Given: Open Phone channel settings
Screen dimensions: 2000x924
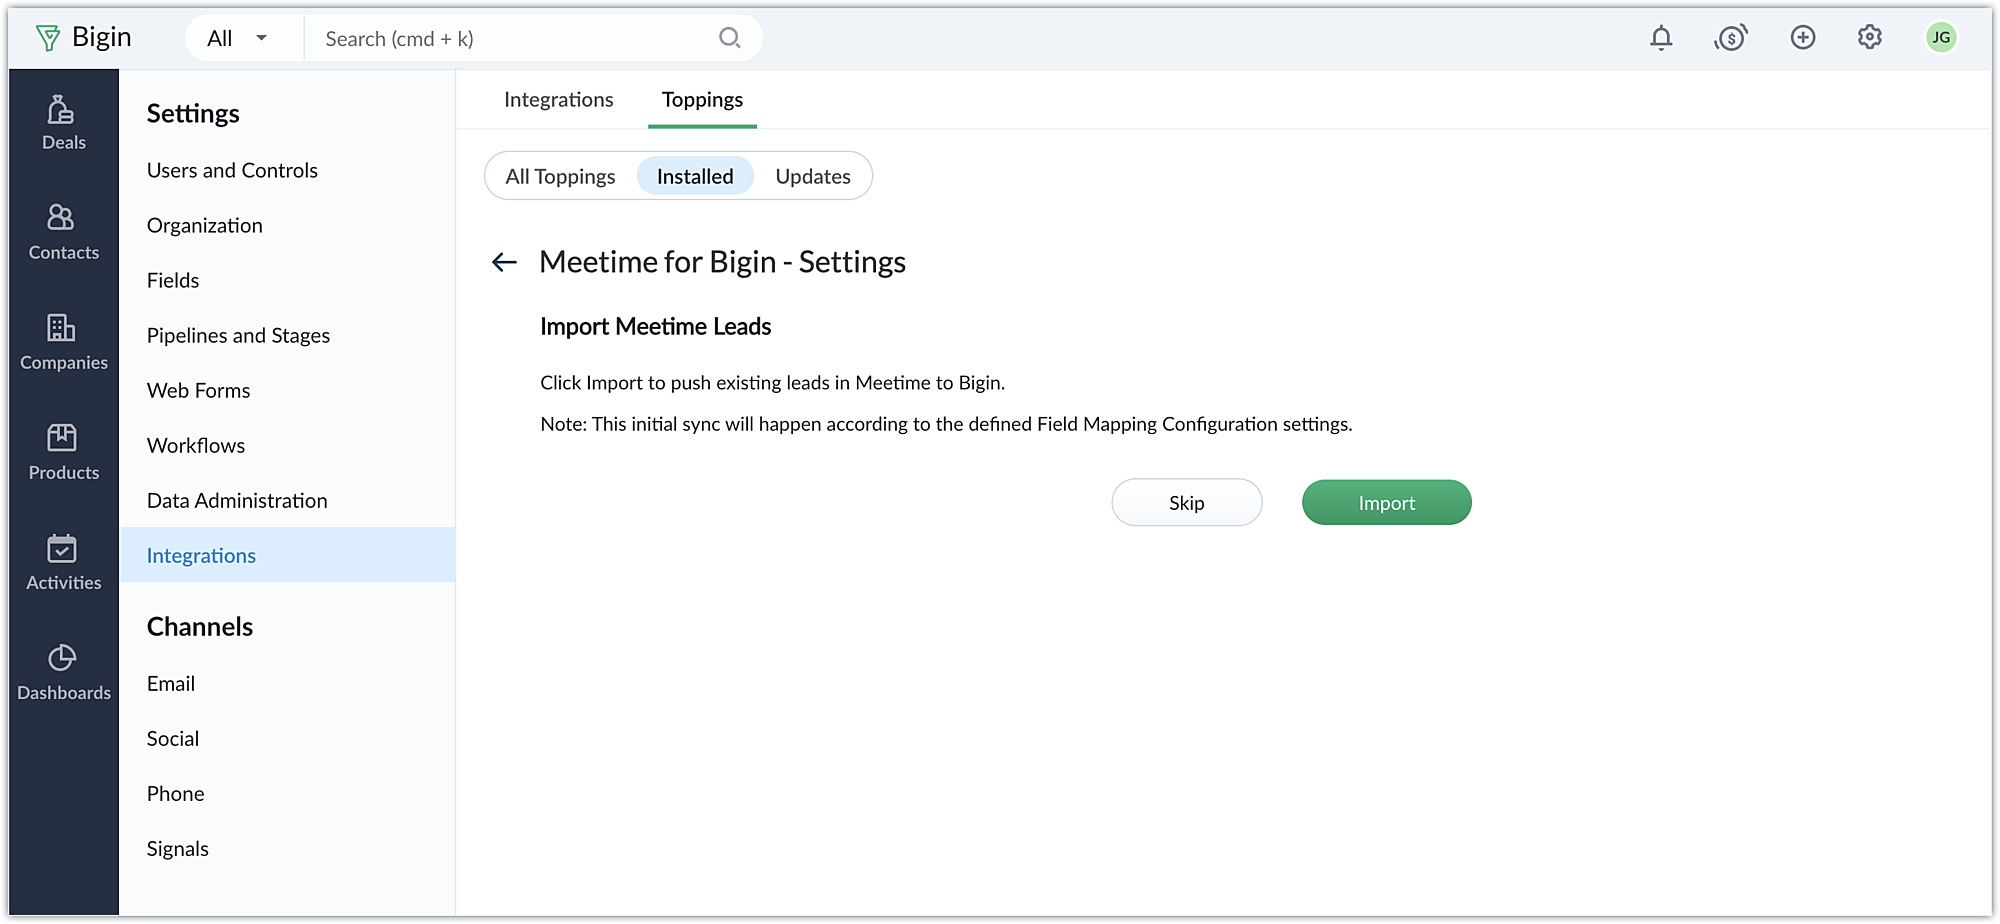Looking at the screenshot, I should click(175, 794).
